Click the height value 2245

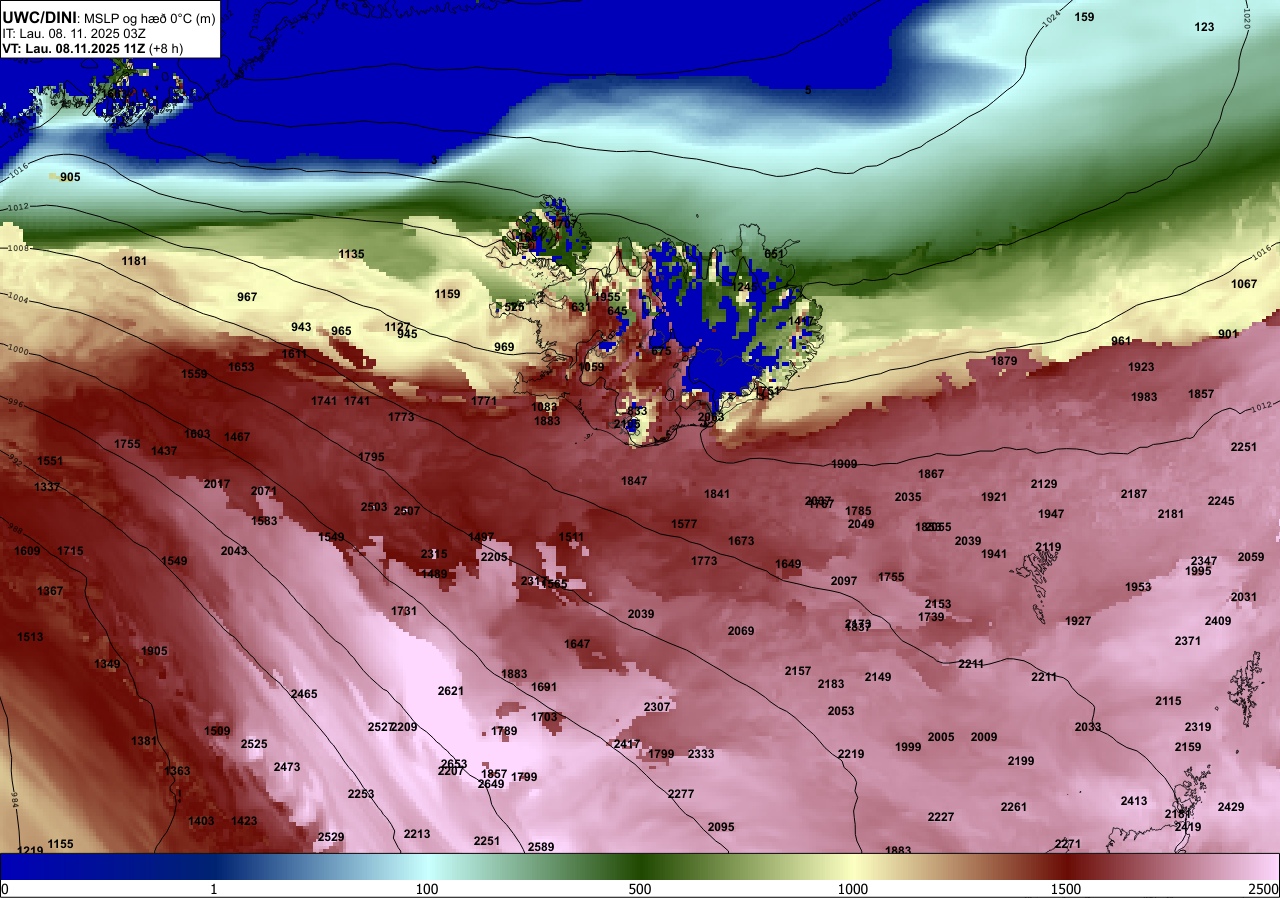click(1221, 501)
